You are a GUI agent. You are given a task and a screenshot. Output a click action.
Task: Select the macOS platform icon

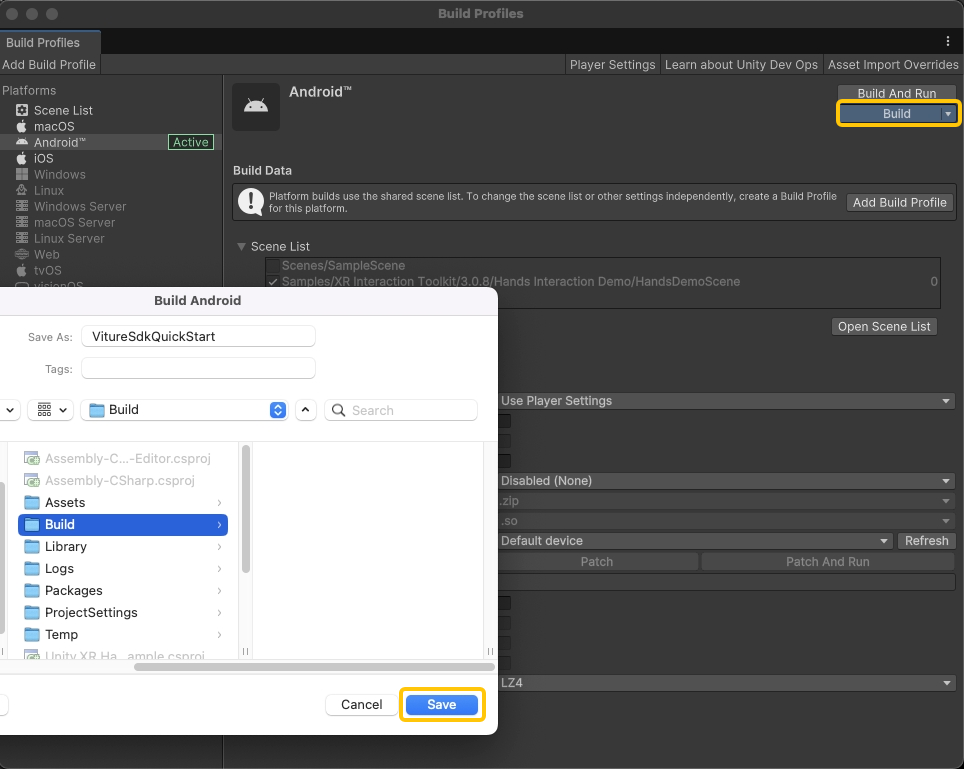pyautogui.click(x=22, y=127)
